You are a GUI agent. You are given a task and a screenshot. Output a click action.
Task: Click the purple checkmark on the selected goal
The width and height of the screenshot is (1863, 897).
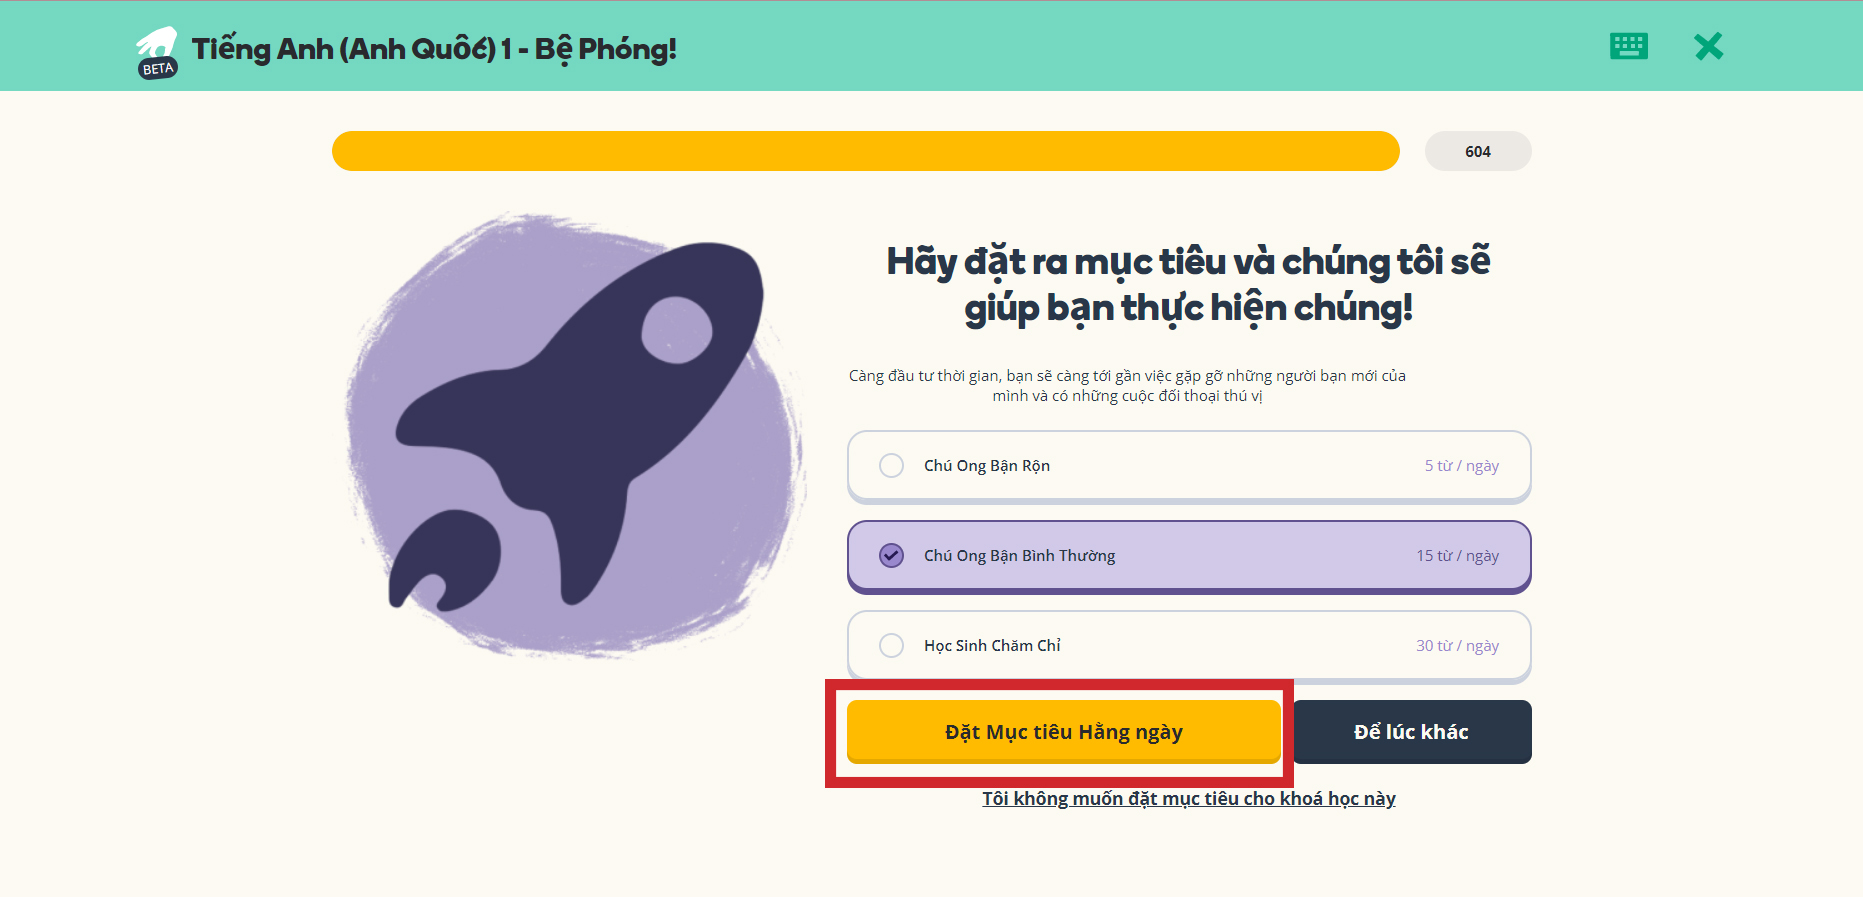click(x=891, y=555)
